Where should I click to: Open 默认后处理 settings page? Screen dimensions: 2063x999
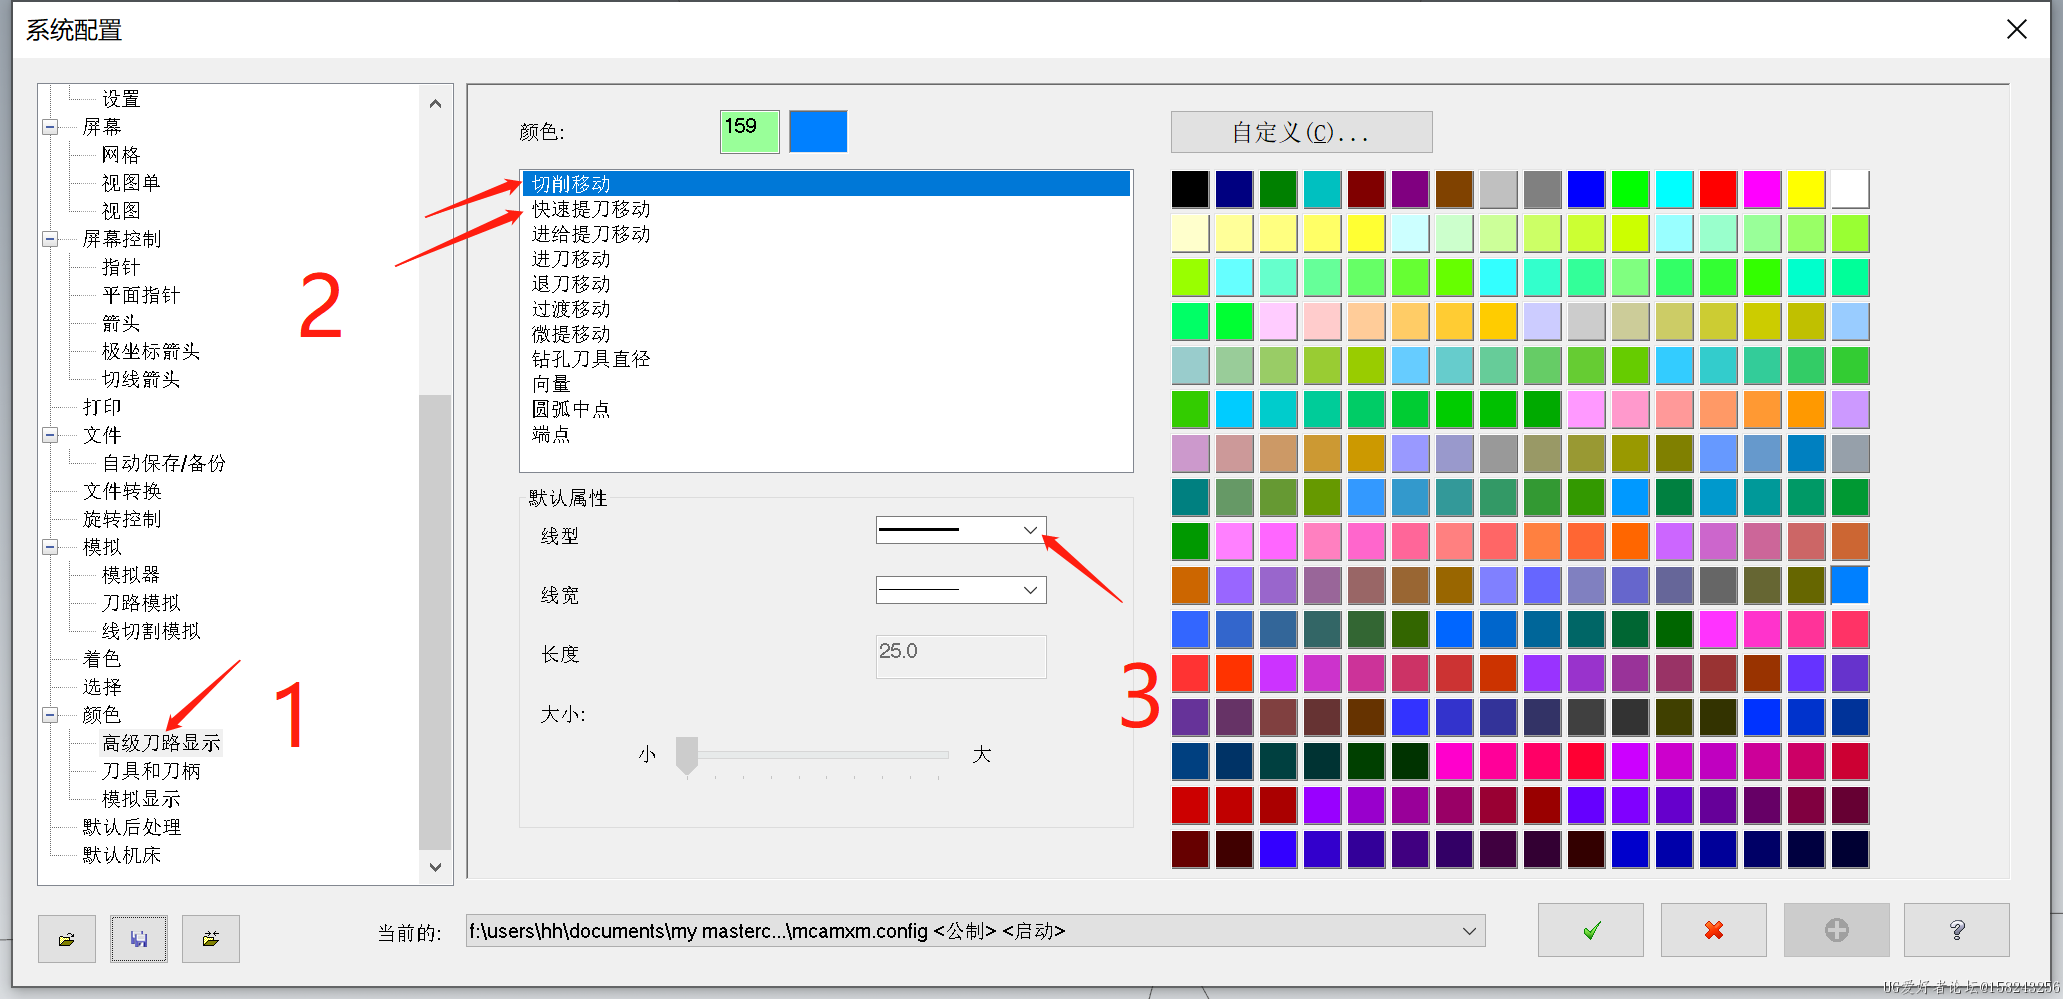132,827
